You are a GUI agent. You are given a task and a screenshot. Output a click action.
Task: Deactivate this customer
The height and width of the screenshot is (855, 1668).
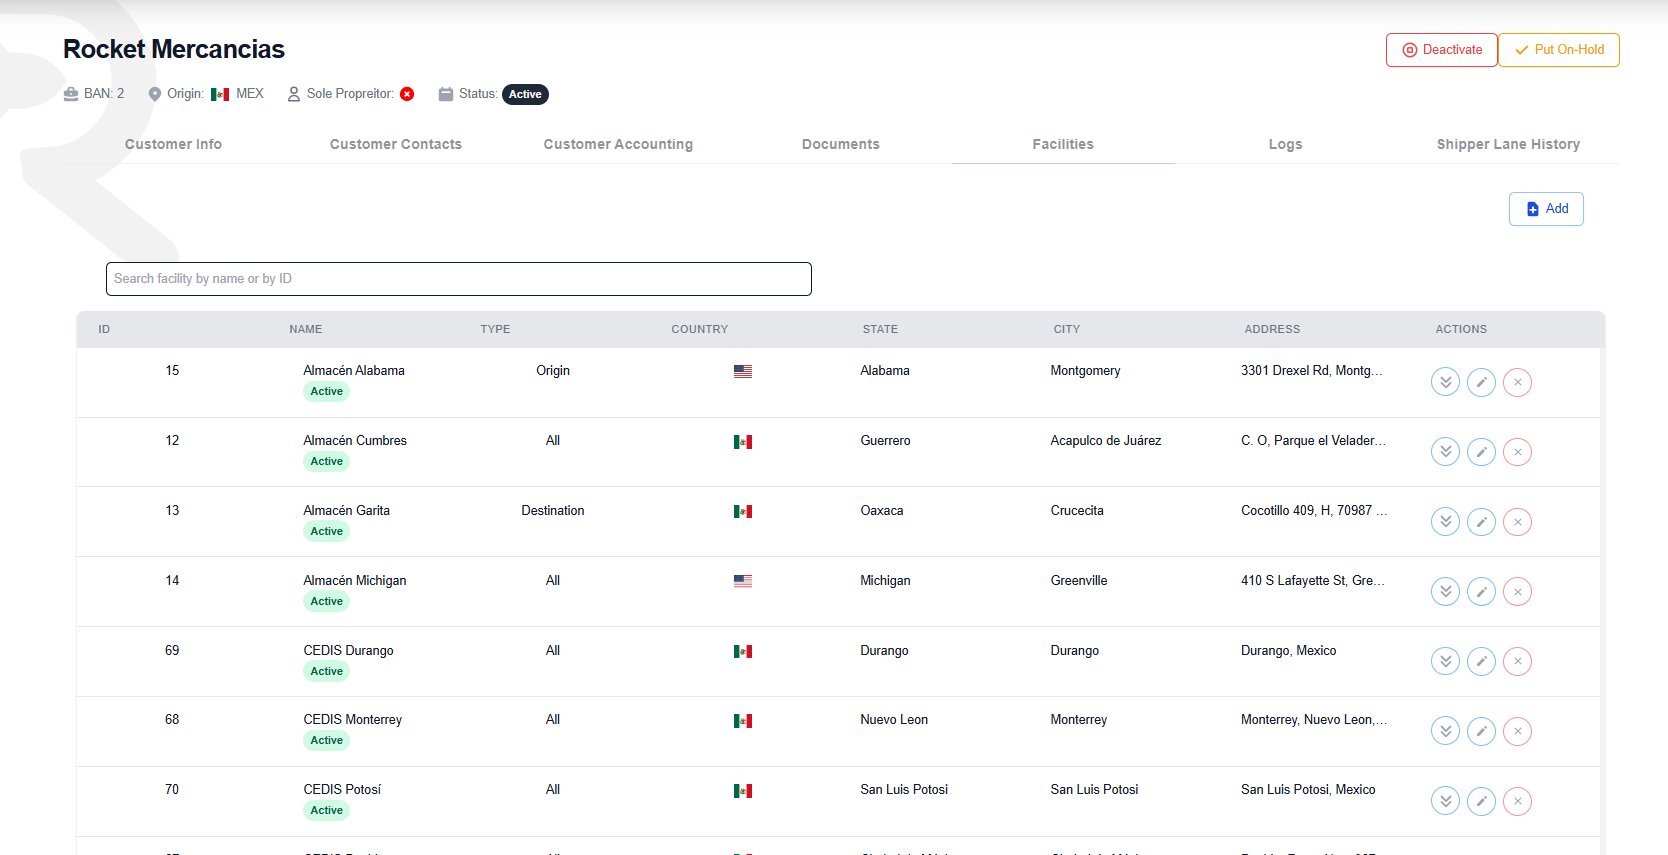pyautogui.click(x=1442, y=50)
